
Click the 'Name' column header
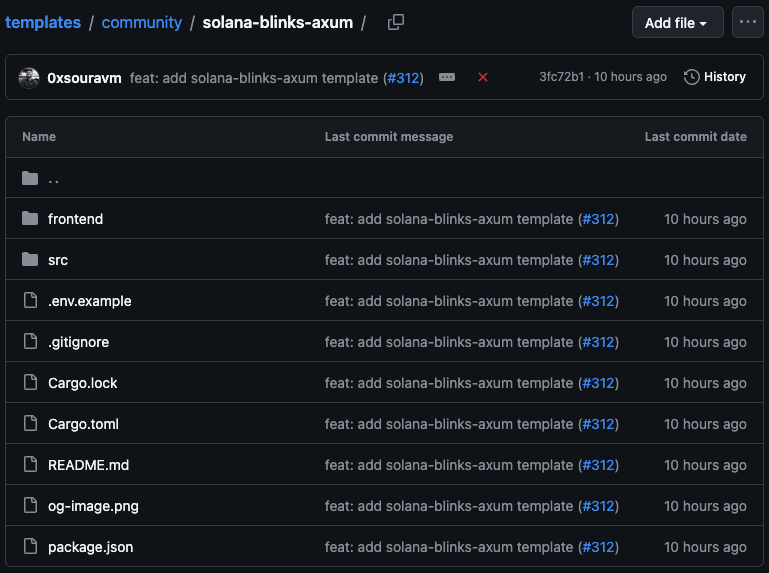(x=39, y=137)
